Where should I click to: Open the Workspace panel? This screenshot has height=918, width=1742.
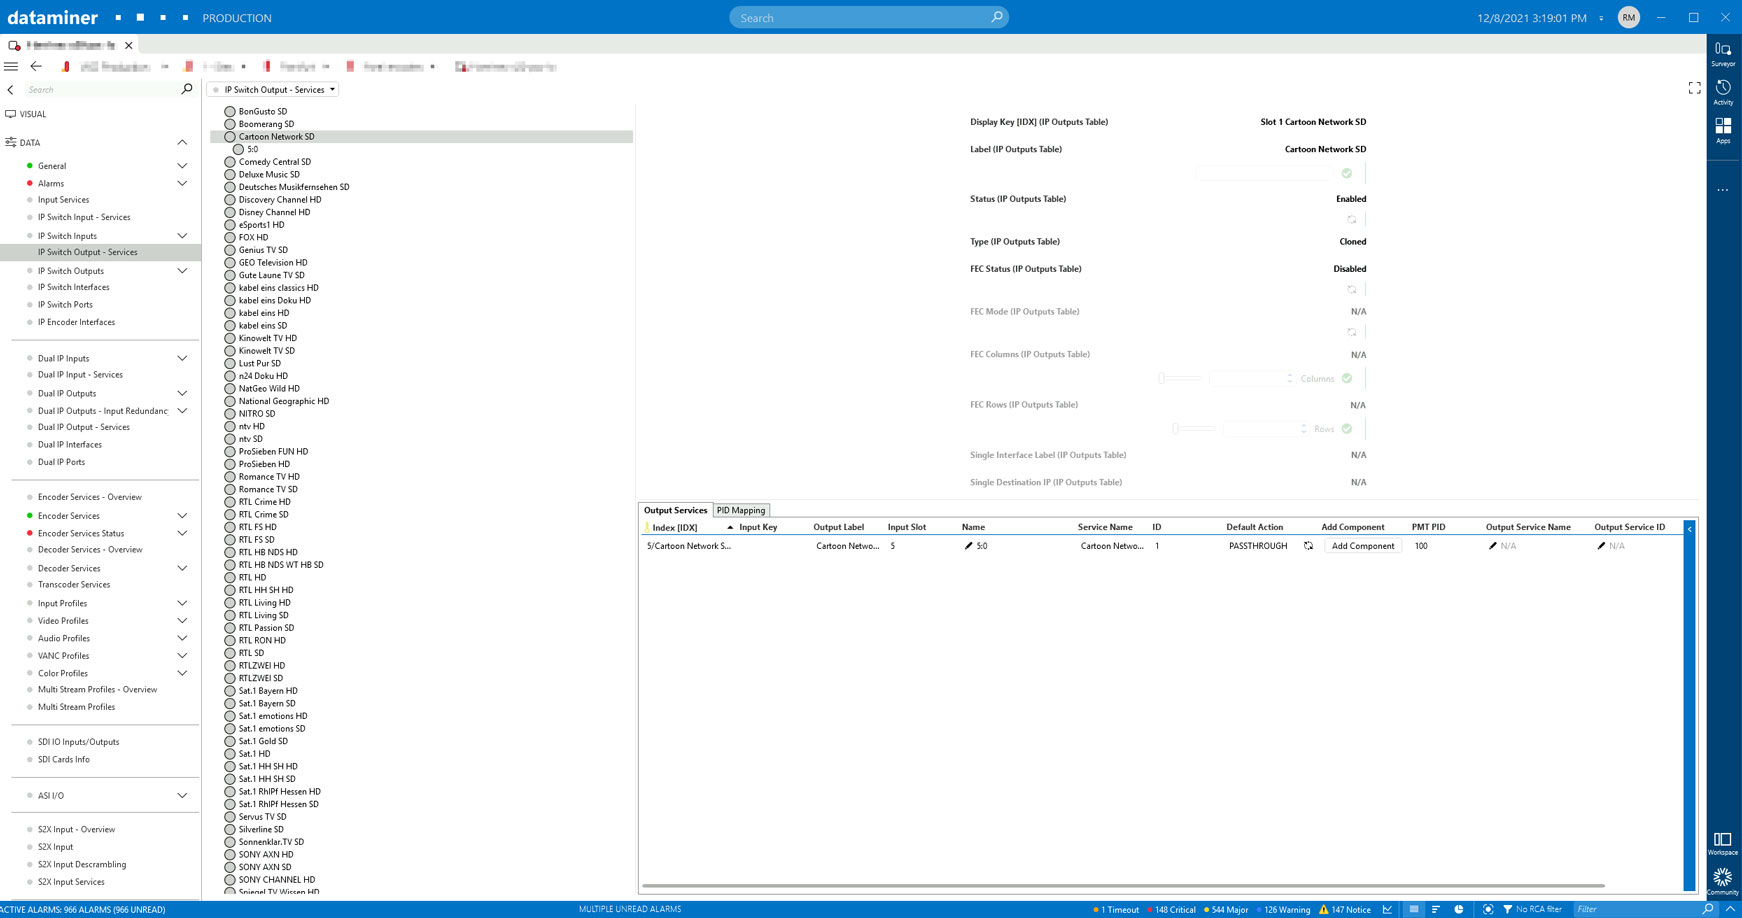coord(1723,843)
